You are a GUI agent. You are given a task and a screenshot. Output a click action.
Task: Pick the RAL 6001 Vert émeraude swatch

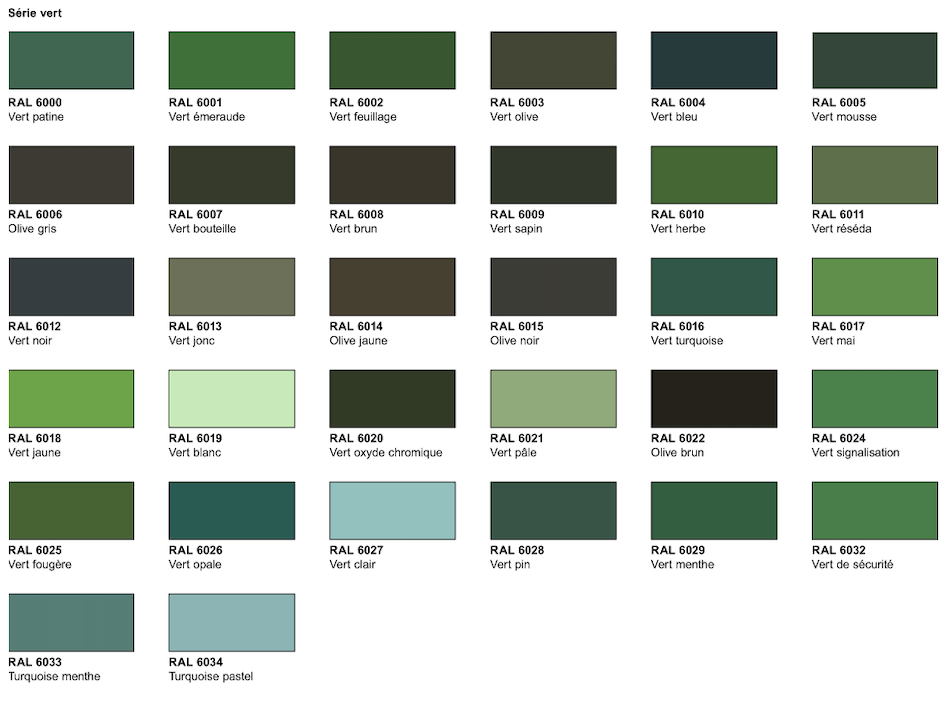coord(232,60)
